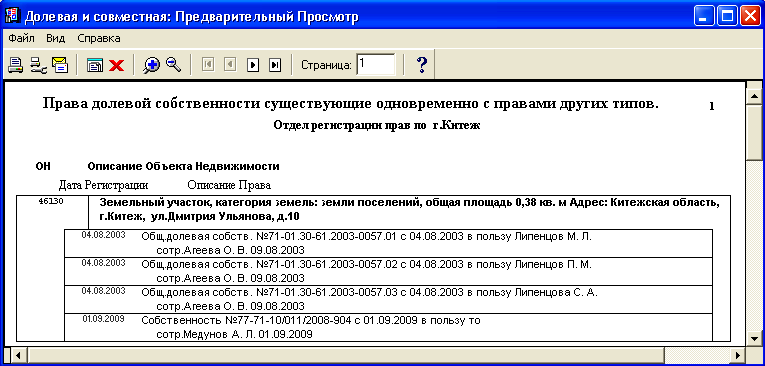Open the Справка menu

point(99,38)
